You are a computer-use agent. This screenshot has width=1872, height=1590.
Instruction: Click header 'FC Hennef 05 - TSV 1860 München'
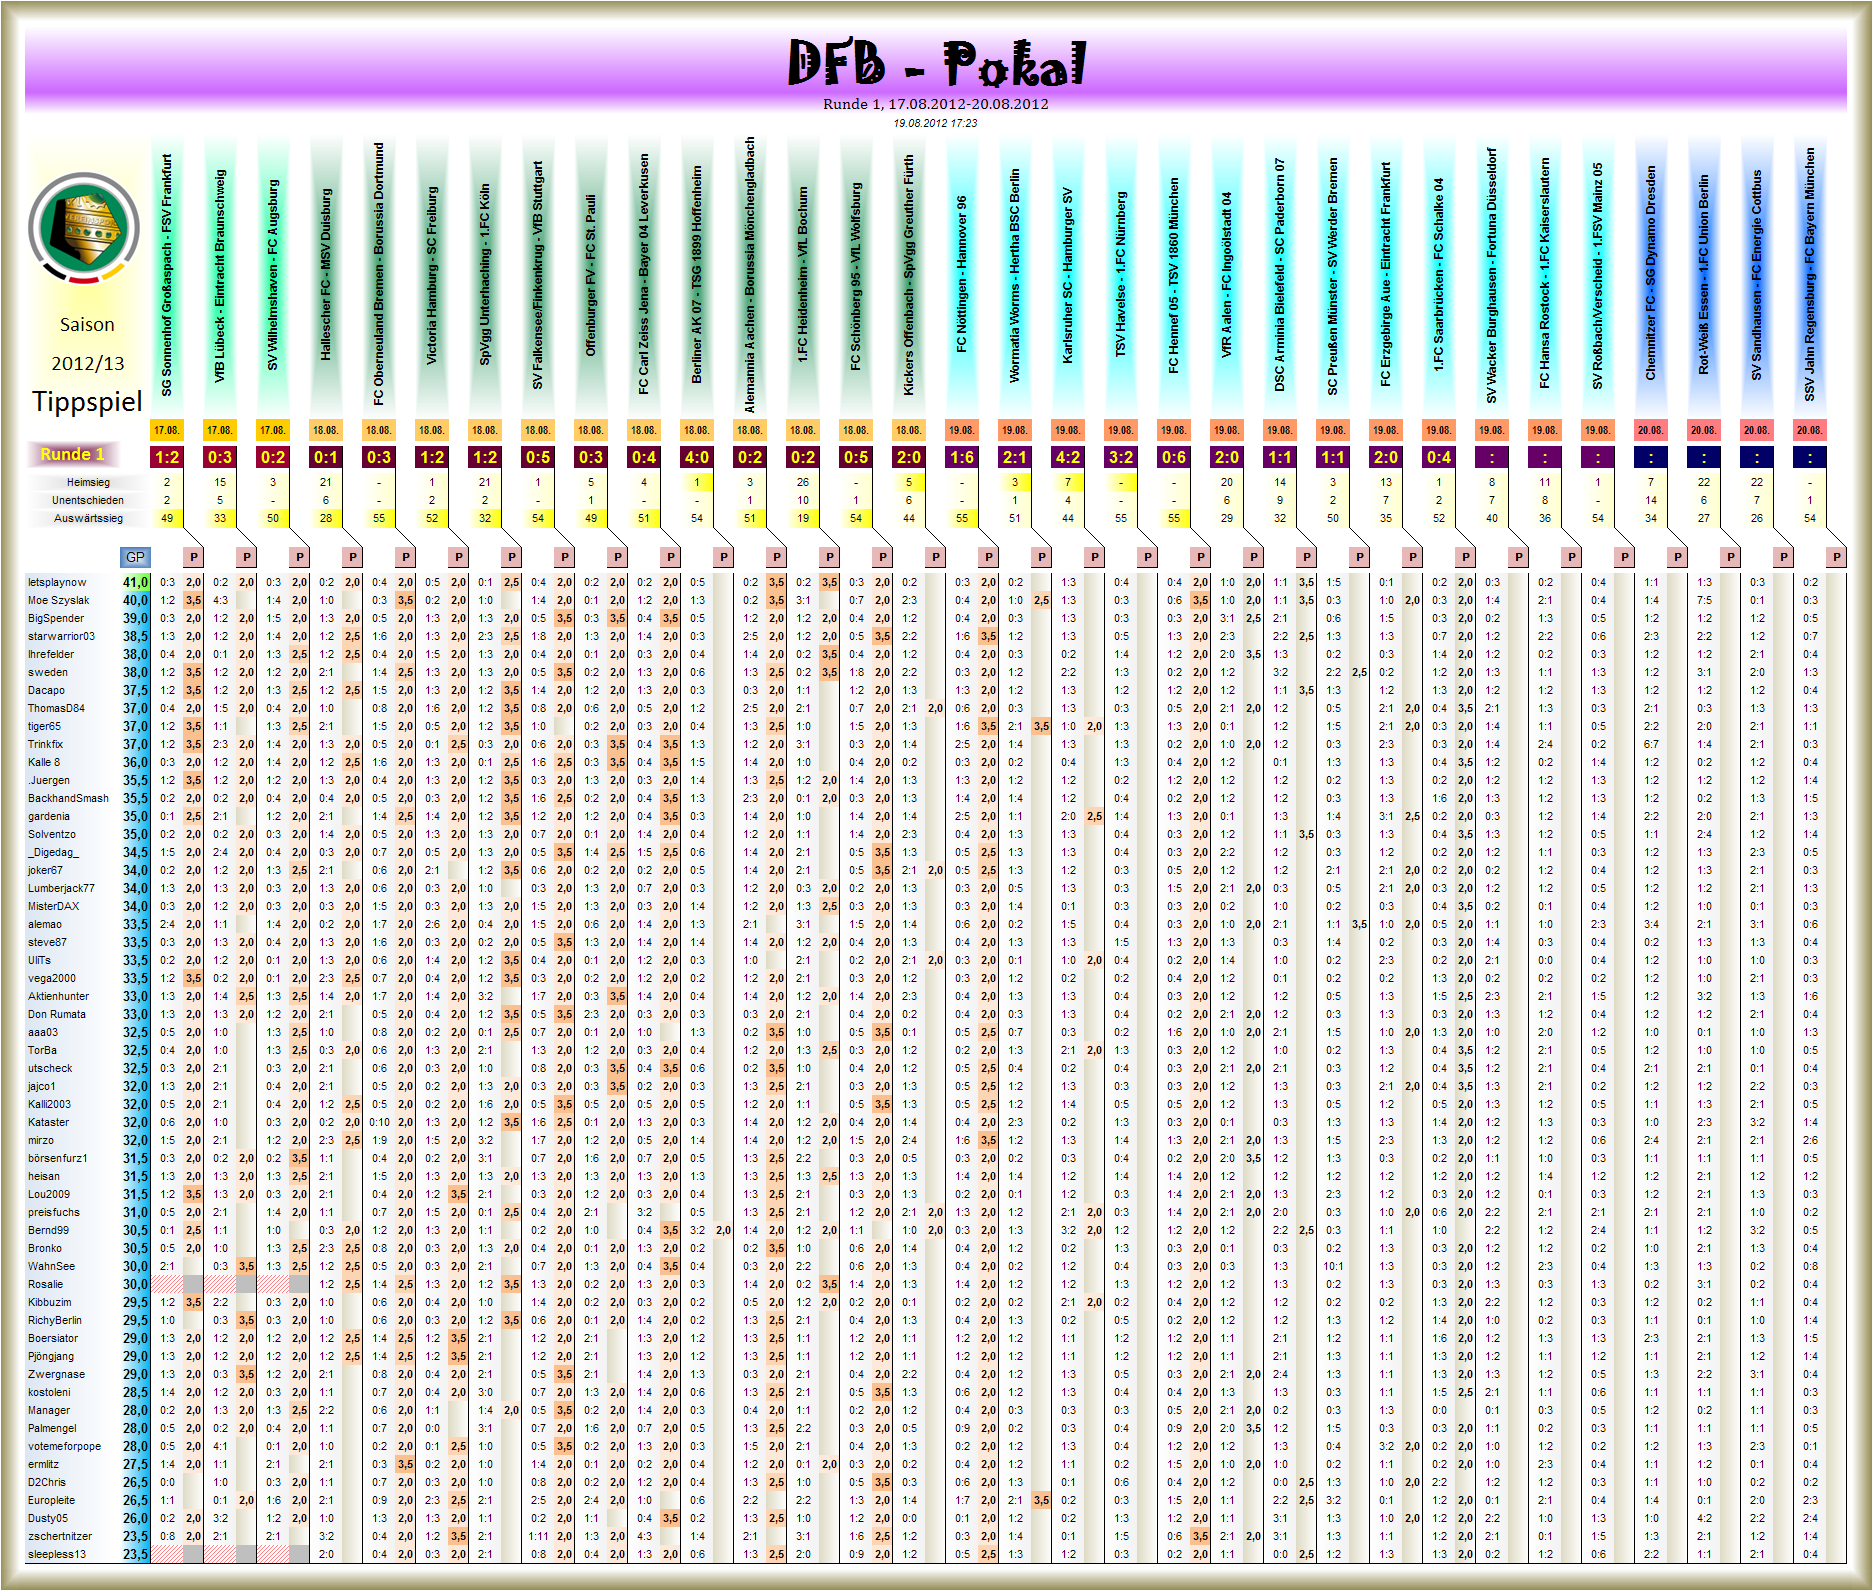click(1173, 275)
